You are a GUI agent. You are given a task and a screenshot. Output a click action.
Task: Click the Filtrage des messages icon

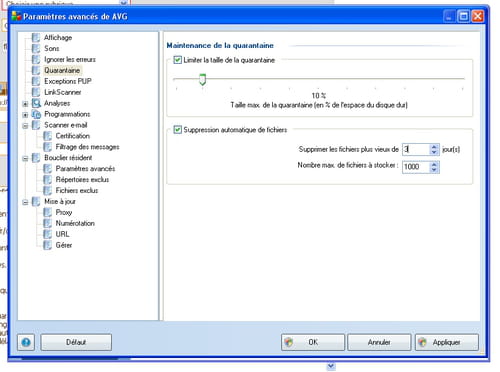point(48,147)
